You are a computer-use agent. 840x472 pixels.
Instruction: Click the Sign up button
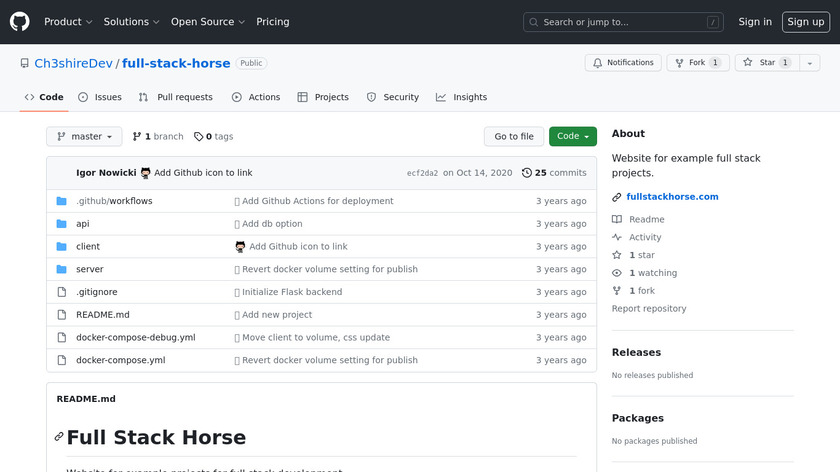tap(805, 22)
